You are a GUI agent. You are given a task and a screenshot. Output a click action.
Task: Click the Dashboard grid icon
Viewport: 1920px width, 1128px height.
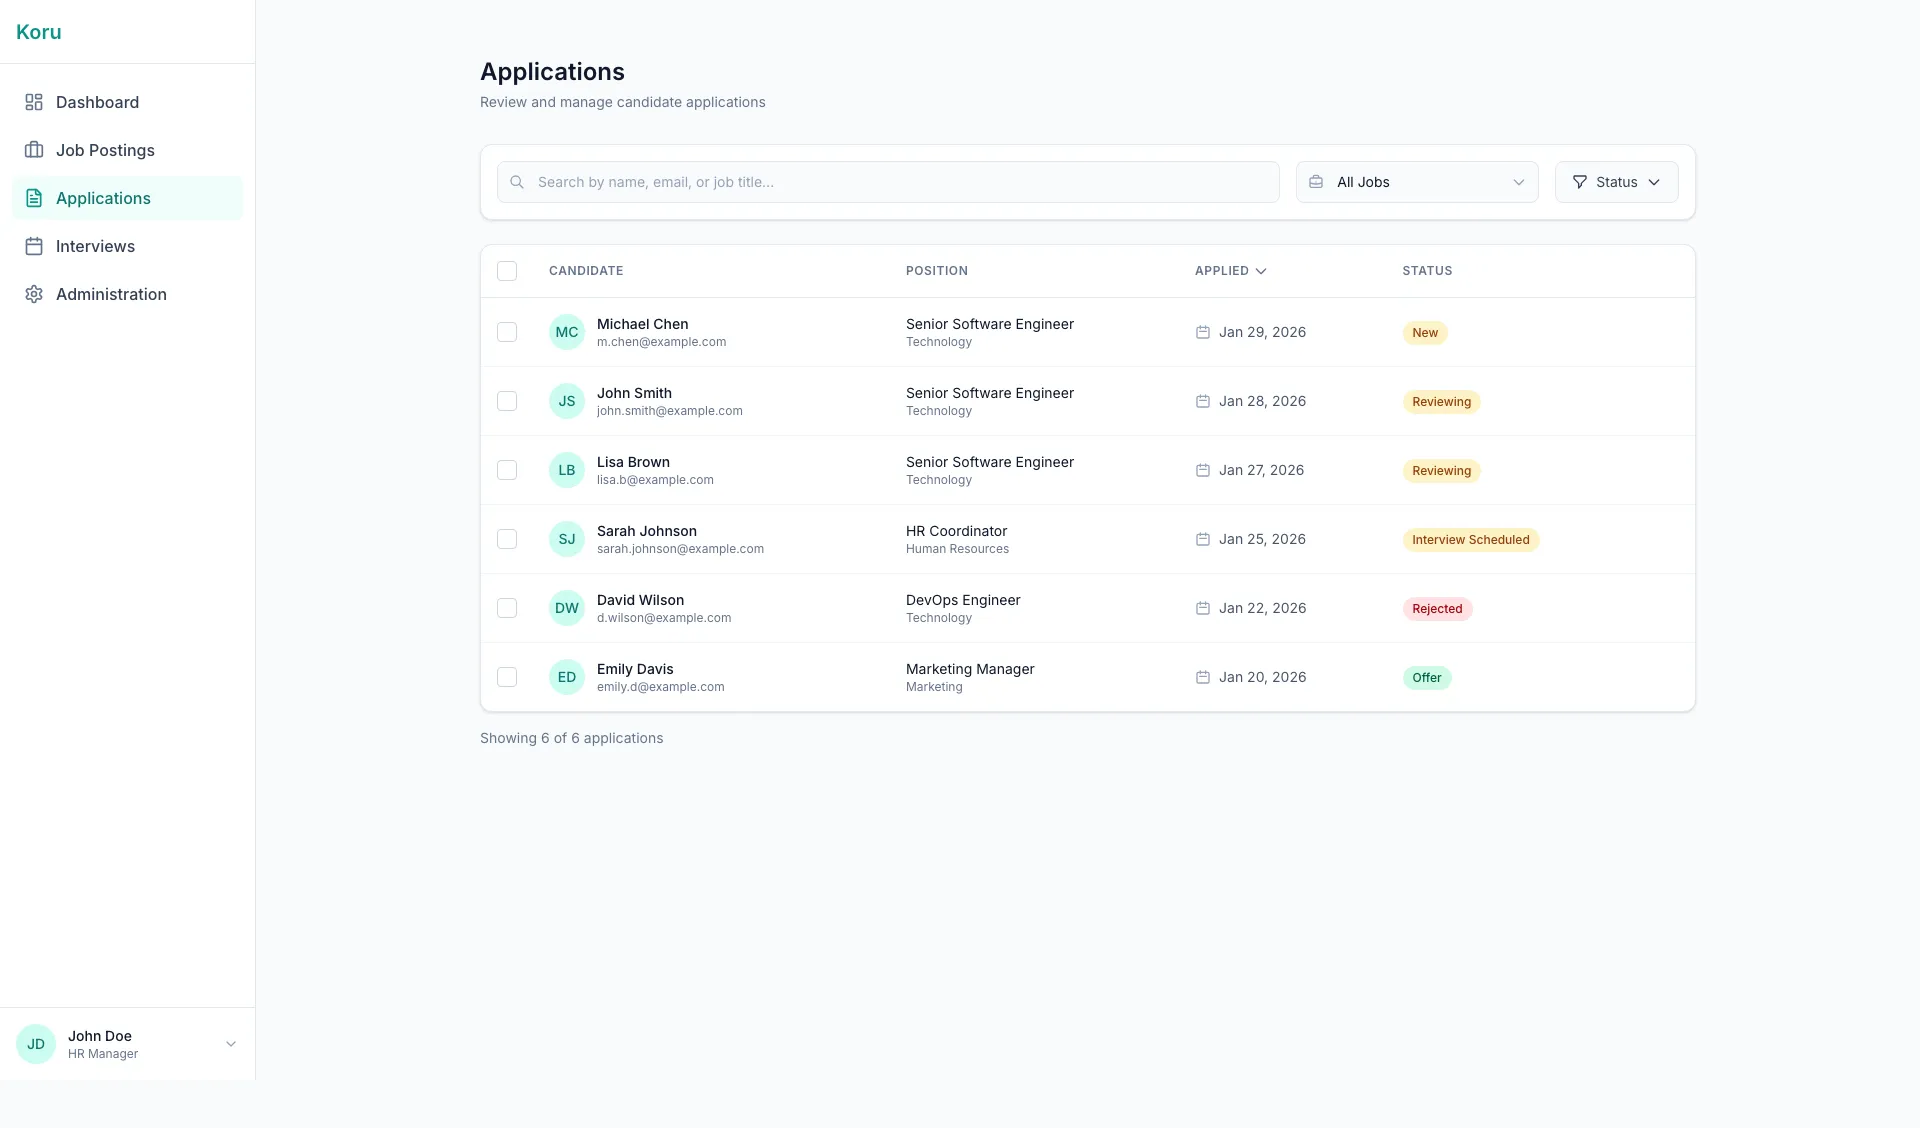pos(34,102)
